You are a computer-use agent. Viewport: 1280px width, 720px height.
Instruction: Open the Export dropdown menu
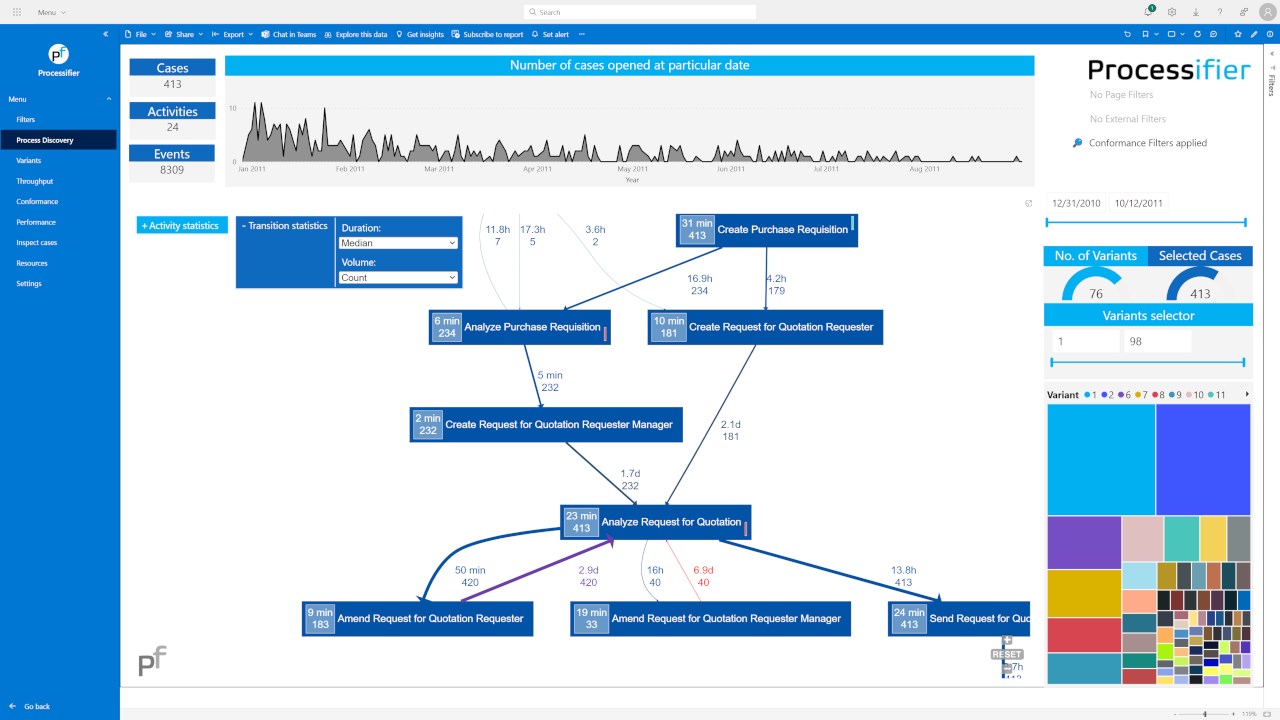pos(233,34)
